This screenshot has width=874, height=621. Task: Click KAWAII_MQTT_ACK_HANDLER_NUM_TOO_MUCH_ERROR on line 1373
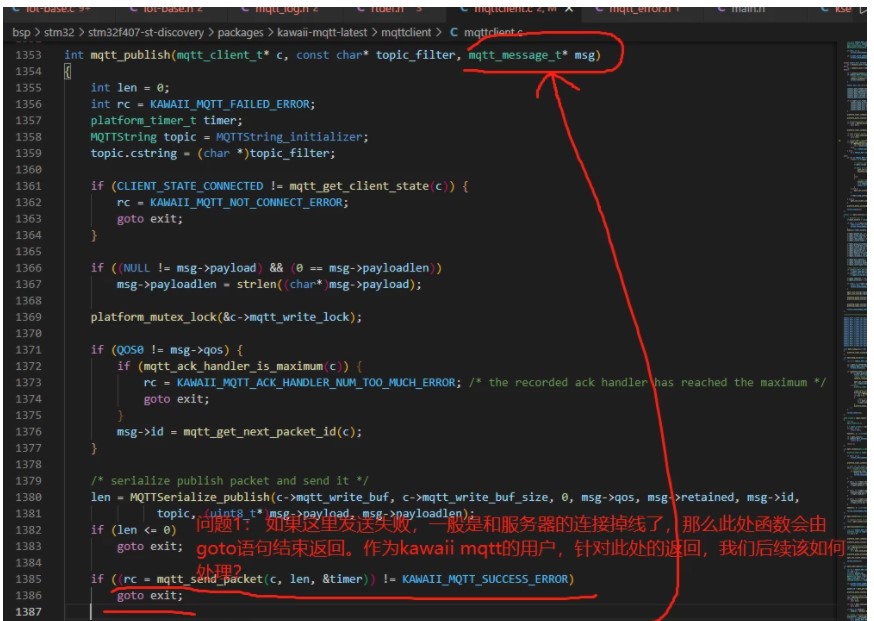316,382
